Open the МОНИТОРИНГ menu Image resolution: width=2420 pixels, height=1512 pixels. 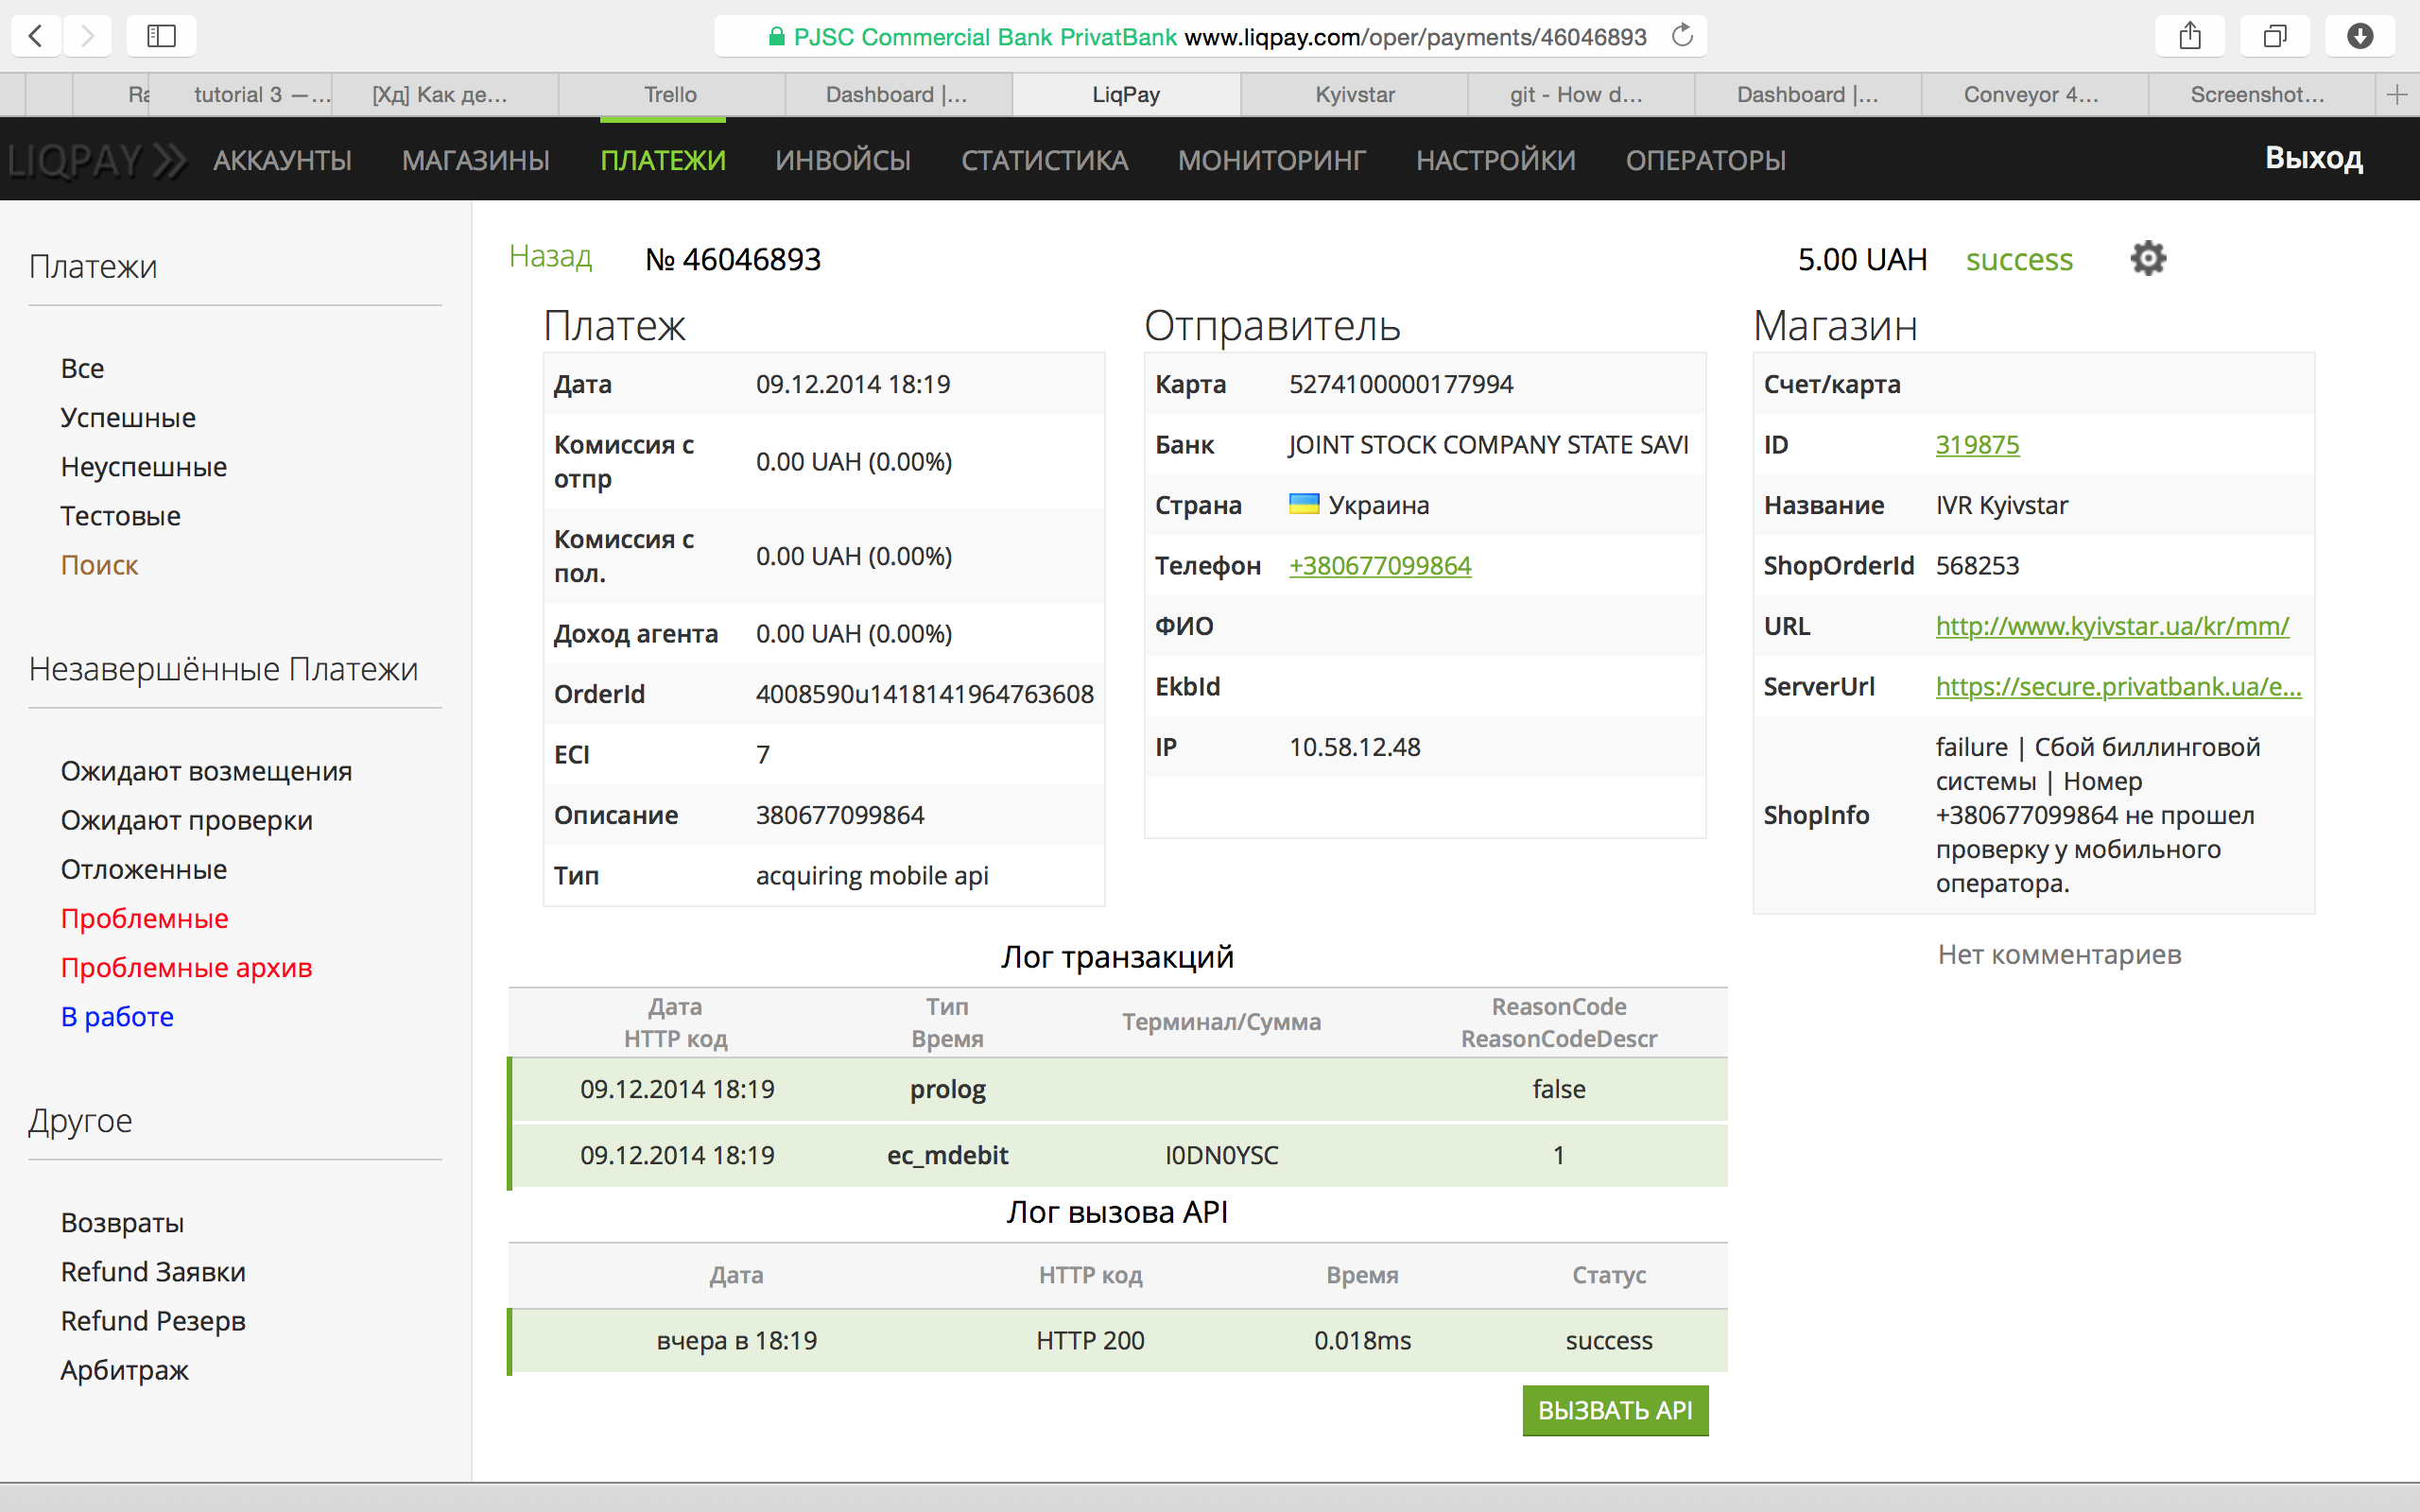(x=1272, y=160)
